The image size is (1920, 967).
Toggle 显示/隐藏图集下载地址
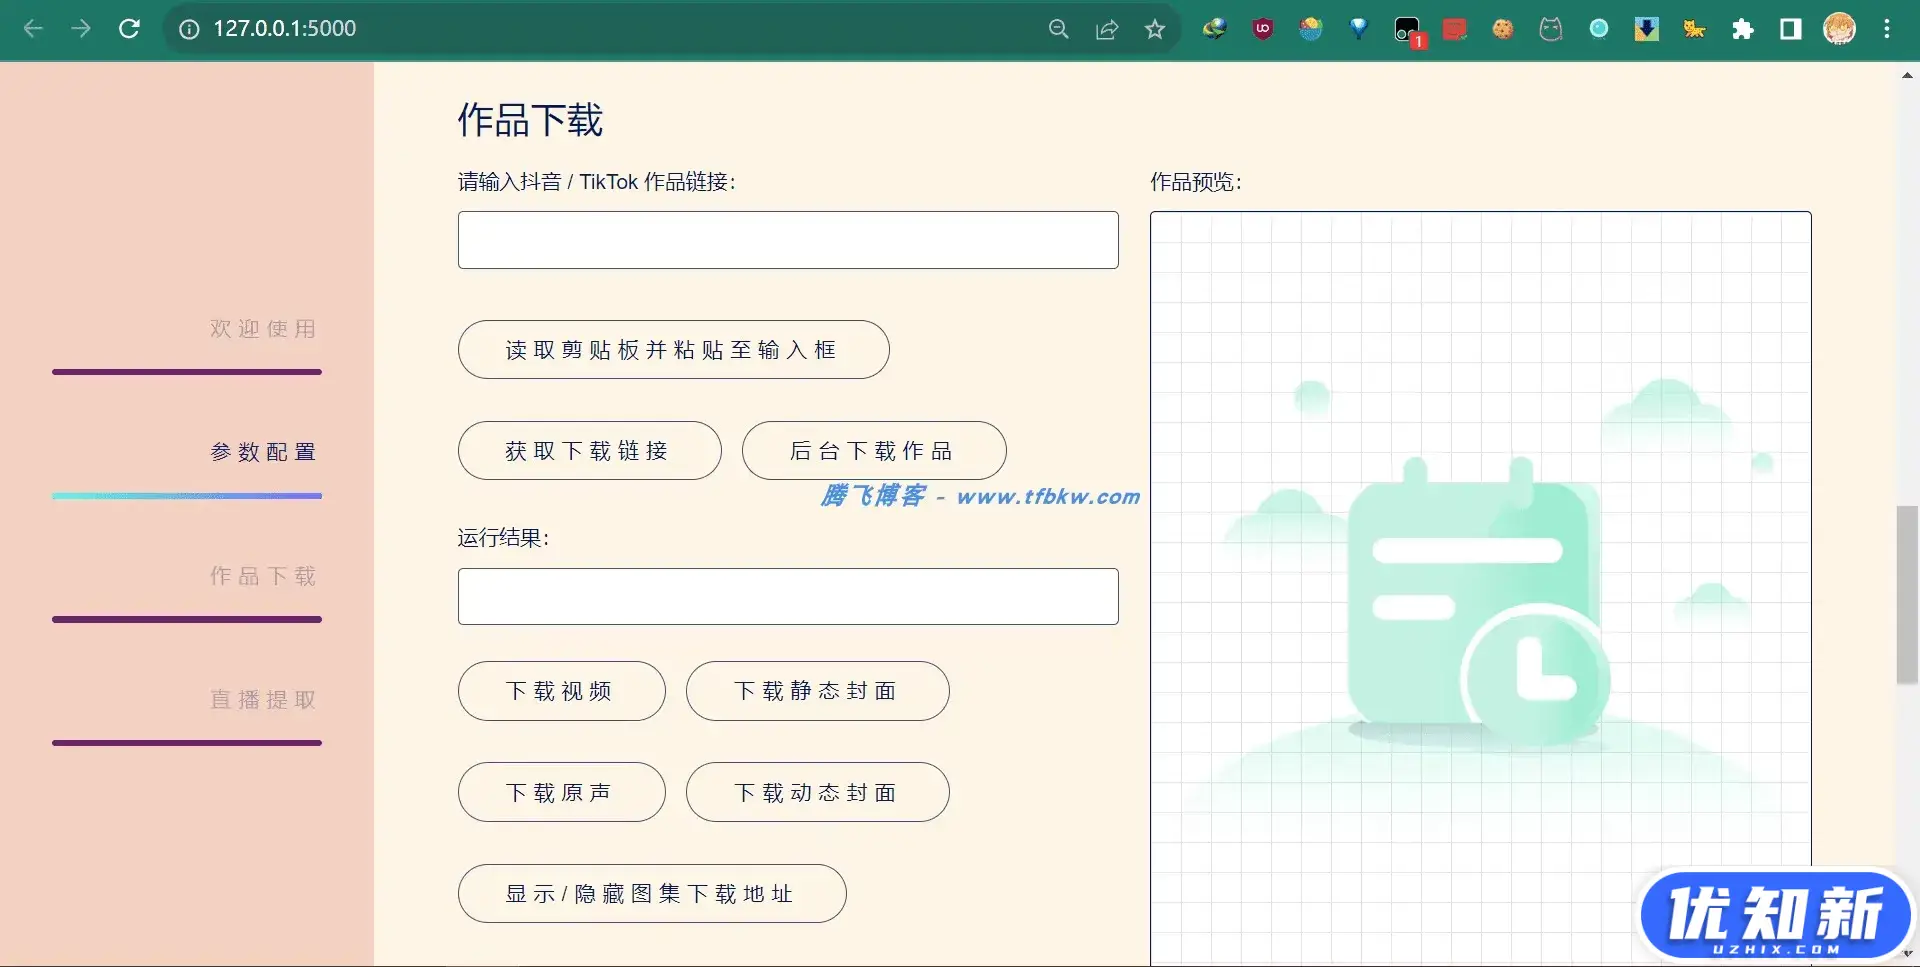tap(651, 893)
